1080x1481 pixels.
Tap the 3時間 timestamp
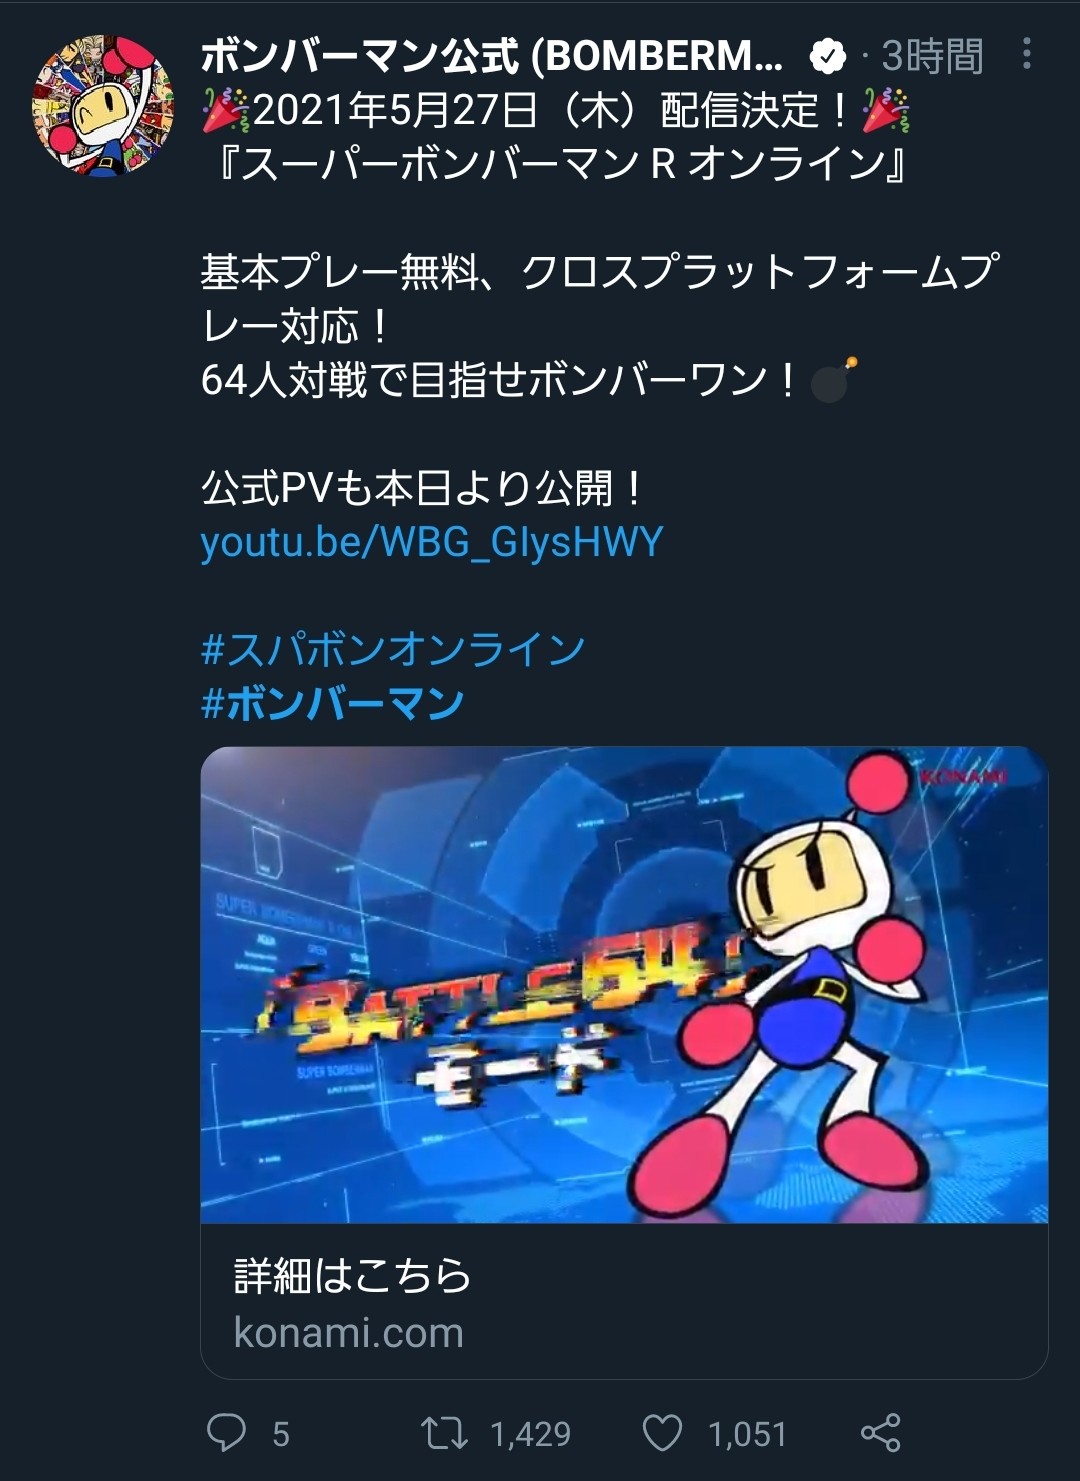click(932, 56)
